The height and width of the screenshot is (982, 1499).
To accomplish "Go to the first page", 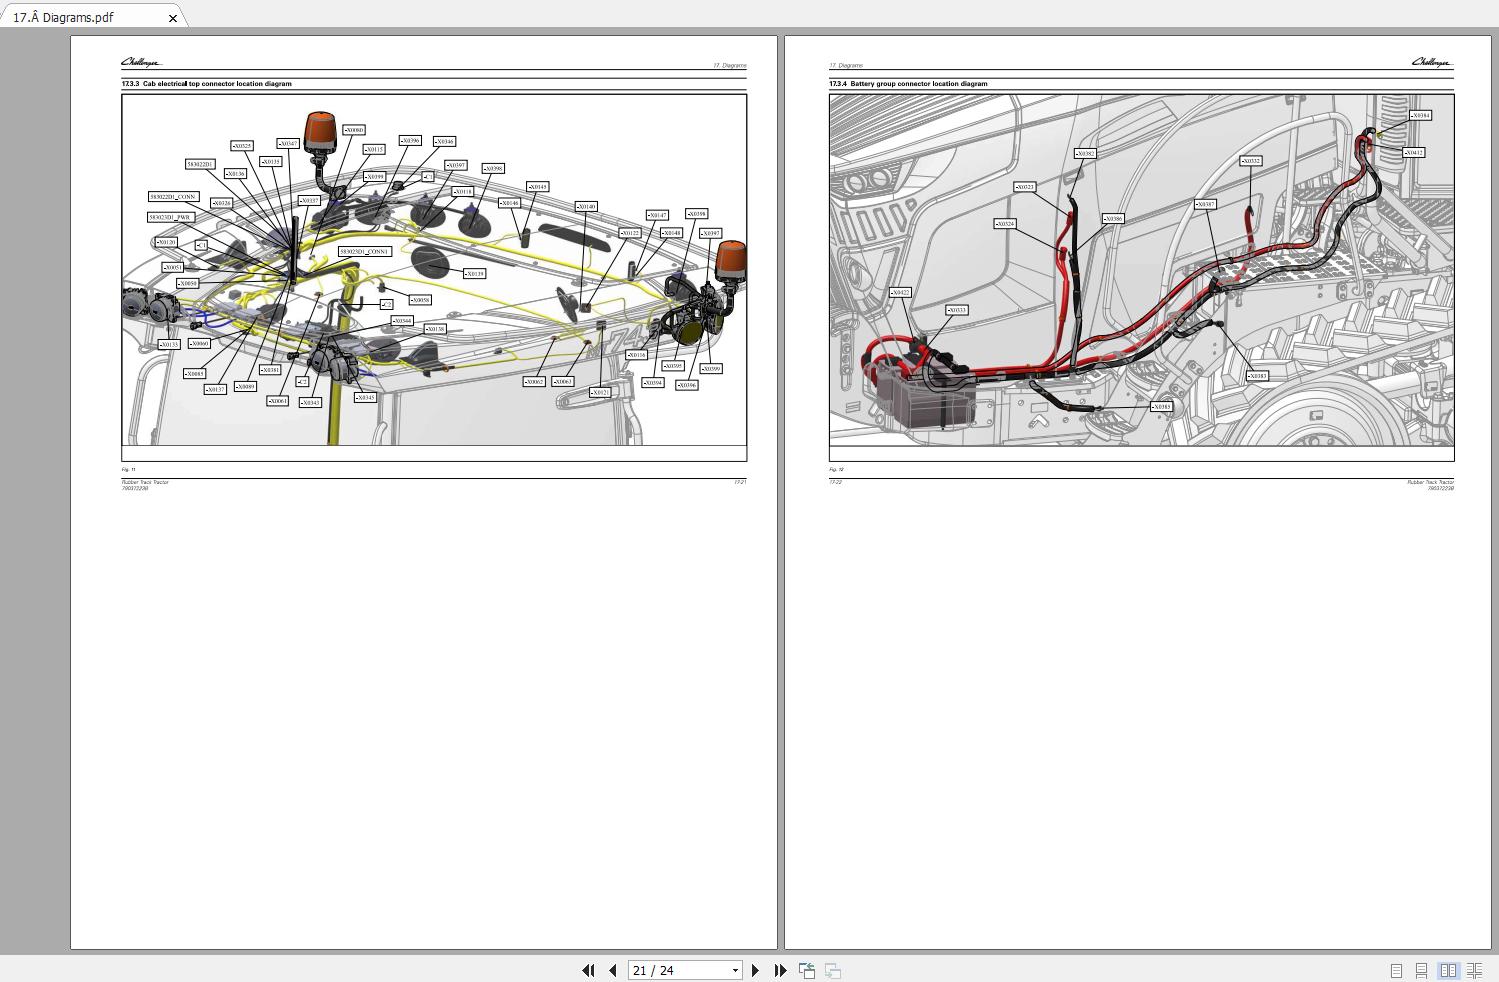I will tap(588, 970).
